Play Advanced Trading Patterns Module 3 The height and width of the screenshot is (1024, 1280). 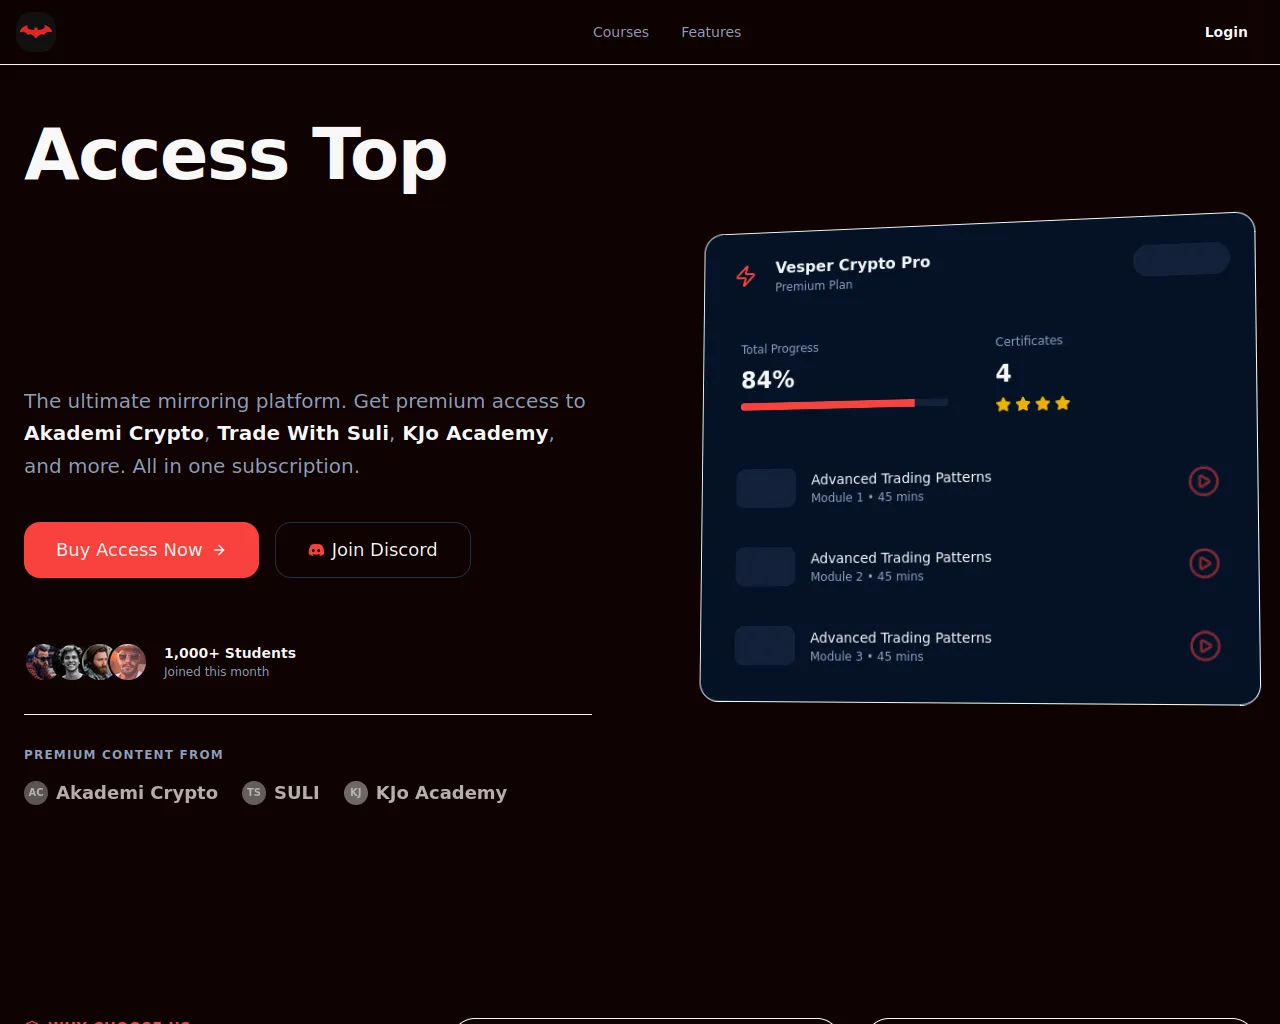(1206, 646)
